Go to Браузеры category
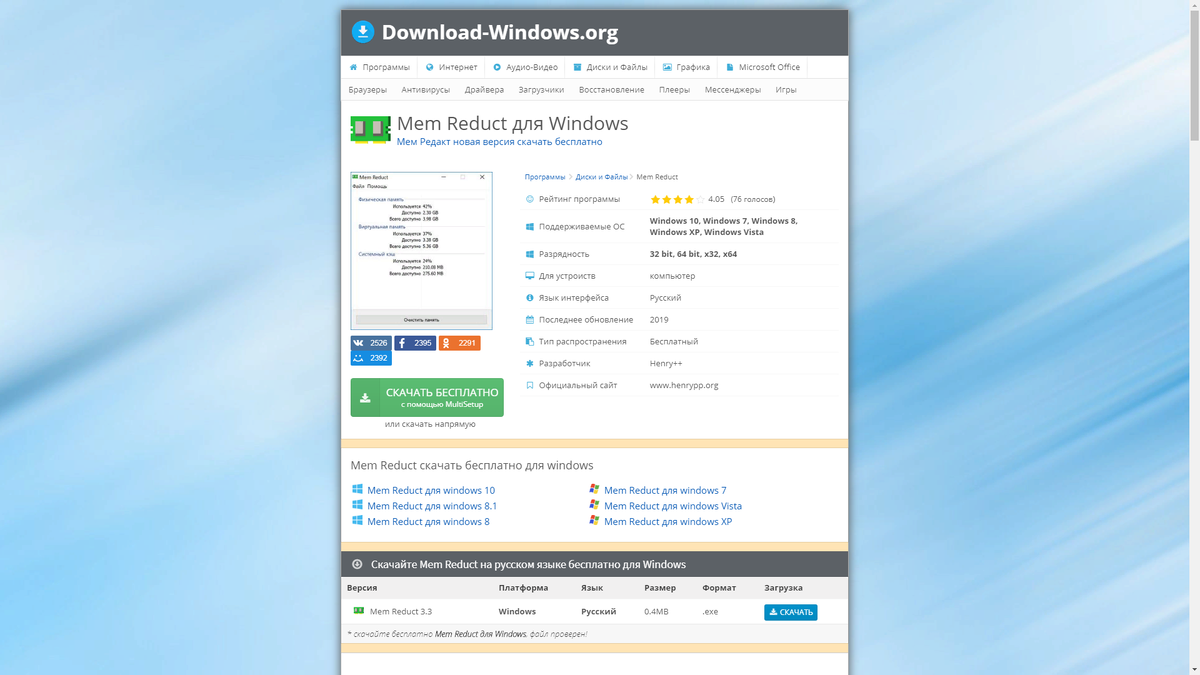This screenshot has width=1200, height=675. pos(368,90)
